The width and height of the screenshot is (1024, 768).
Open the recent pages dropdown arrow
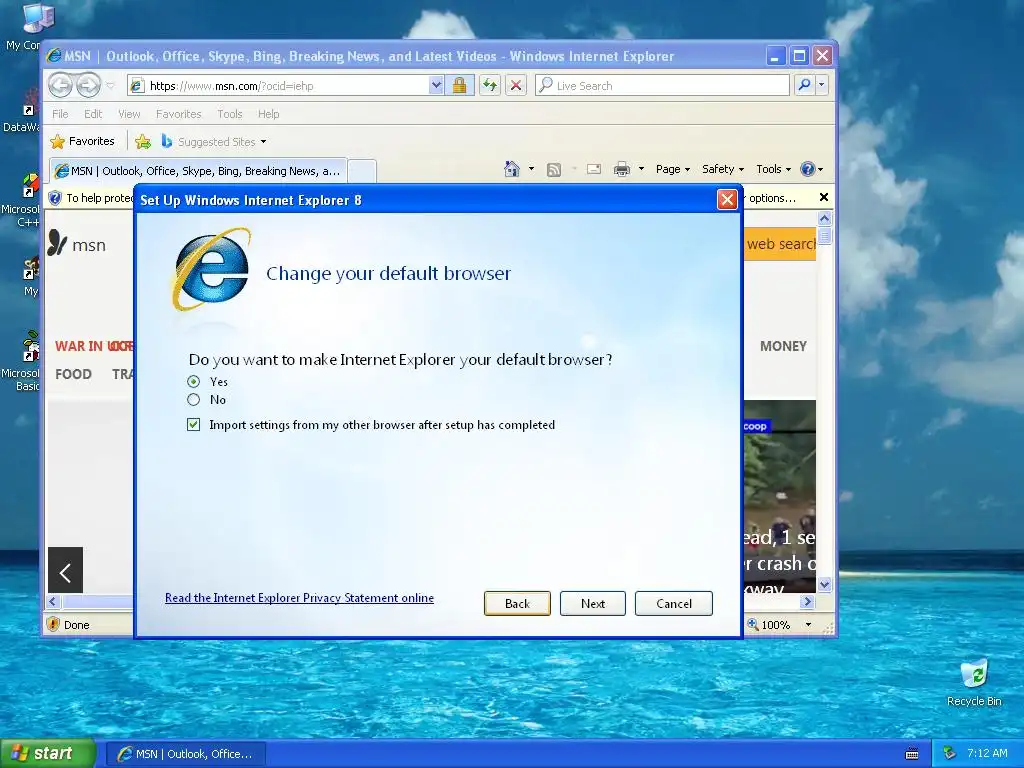pyautogui.click(x=110, y=86)
